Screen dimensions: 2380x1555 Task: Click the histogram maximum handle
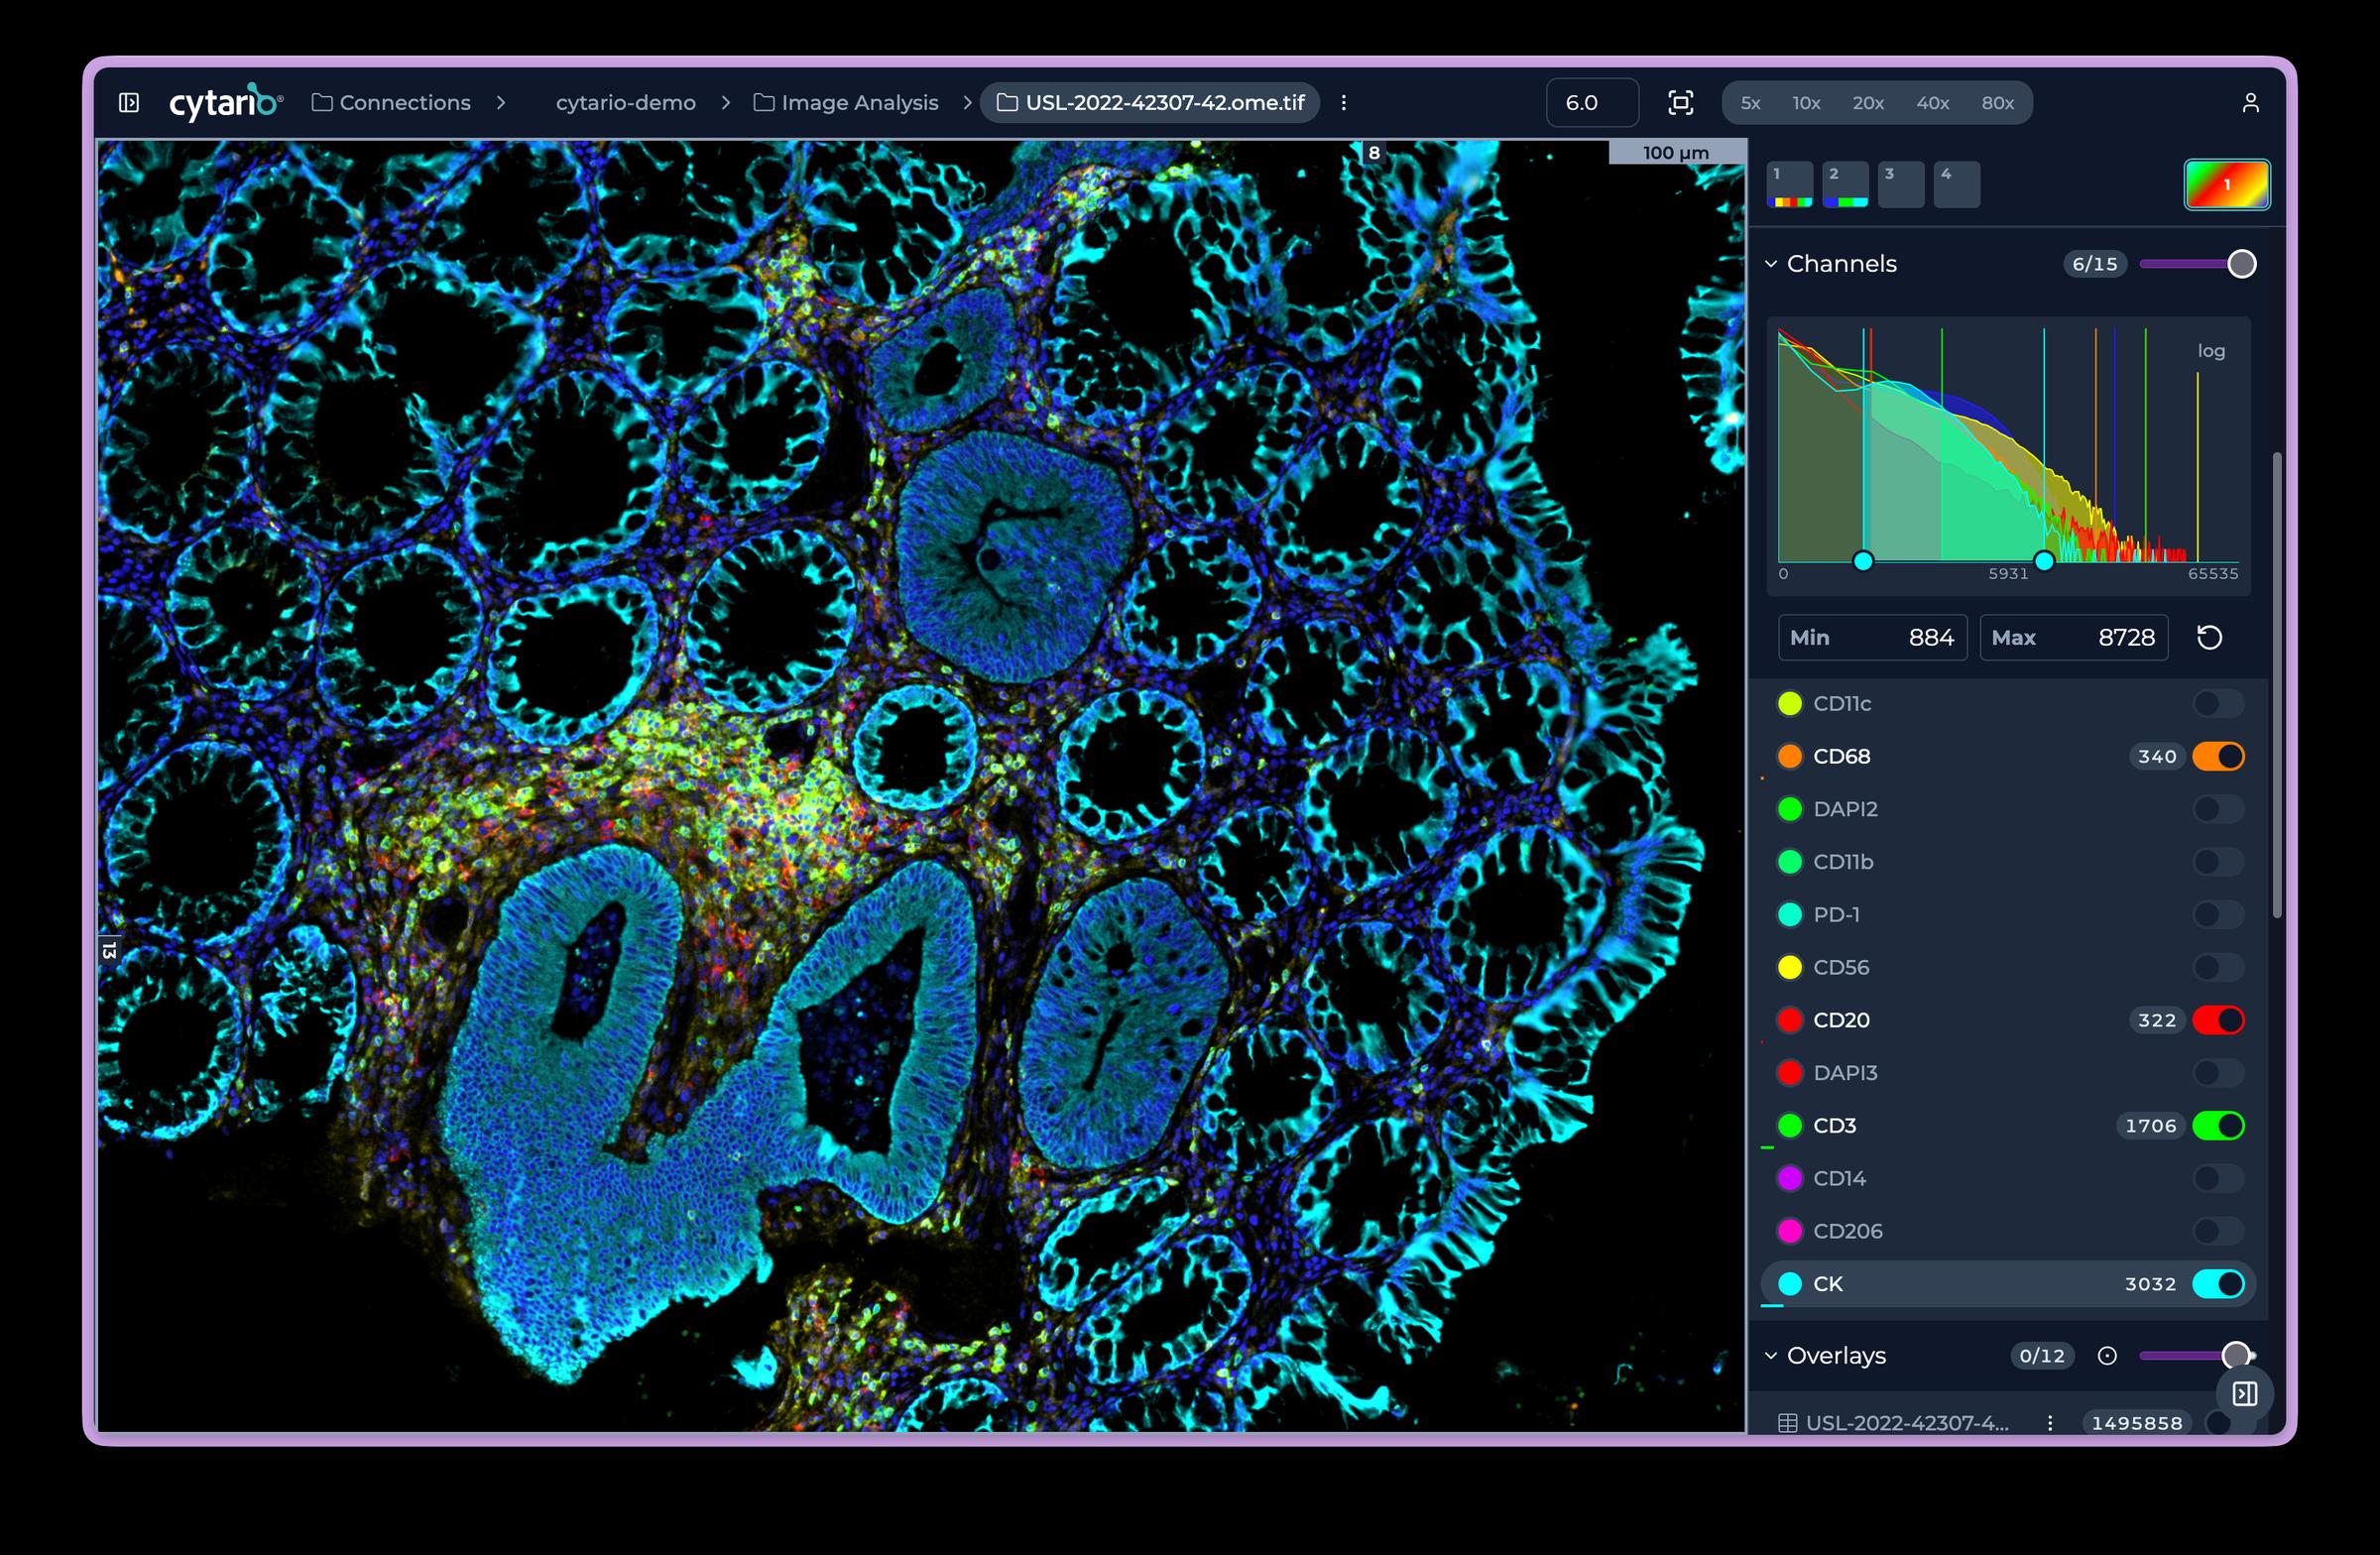[x=2044, y=561]
